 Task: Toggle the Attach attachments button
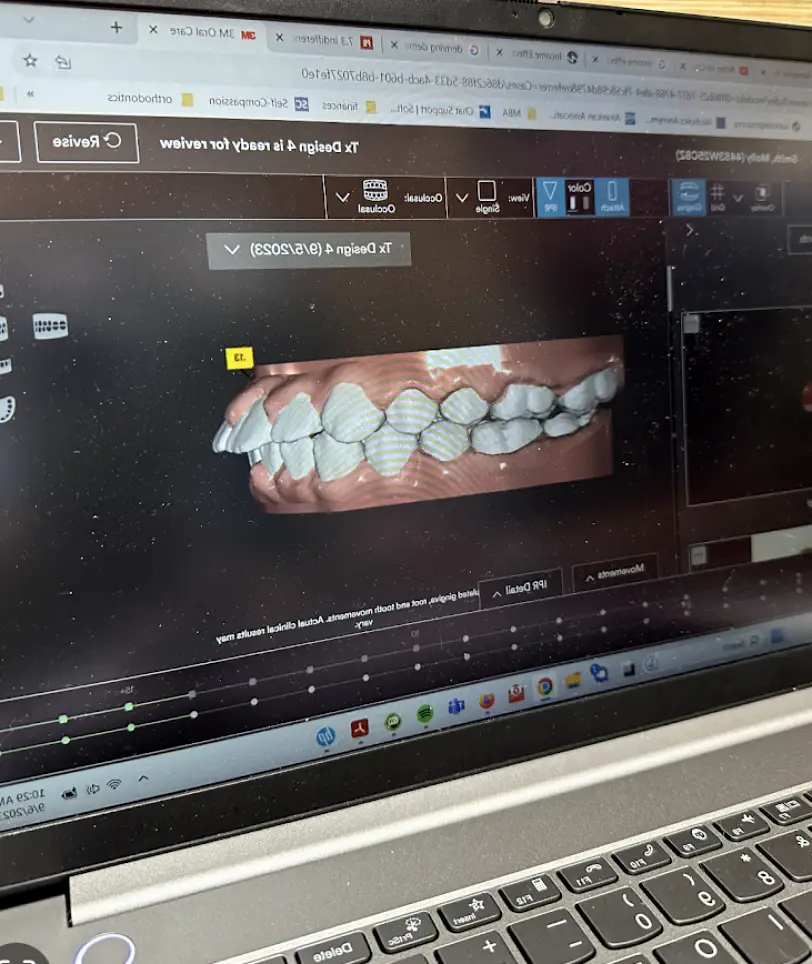(x=612, y=197)
